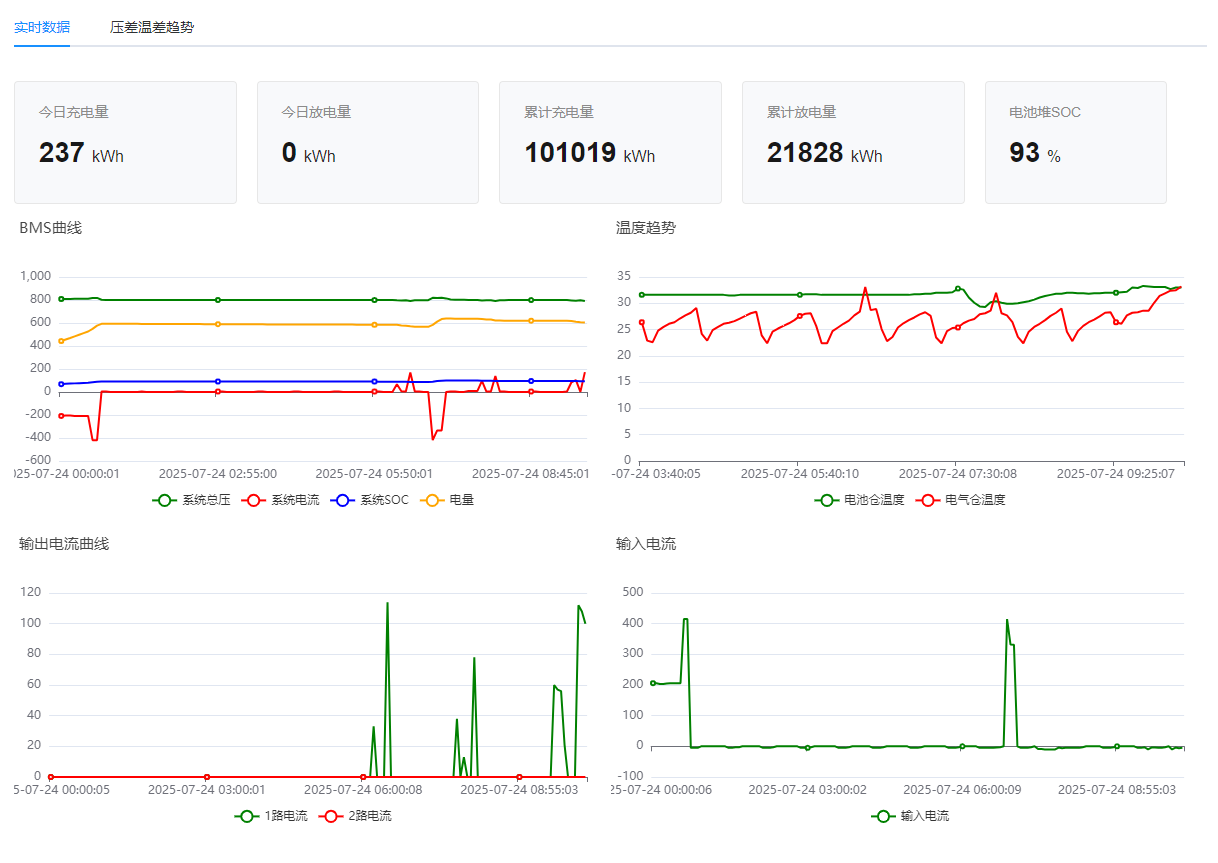Click the 累计放电量 21828 kWh card
This screenshot has width=1218, height=863.
(x=853, y=143)
